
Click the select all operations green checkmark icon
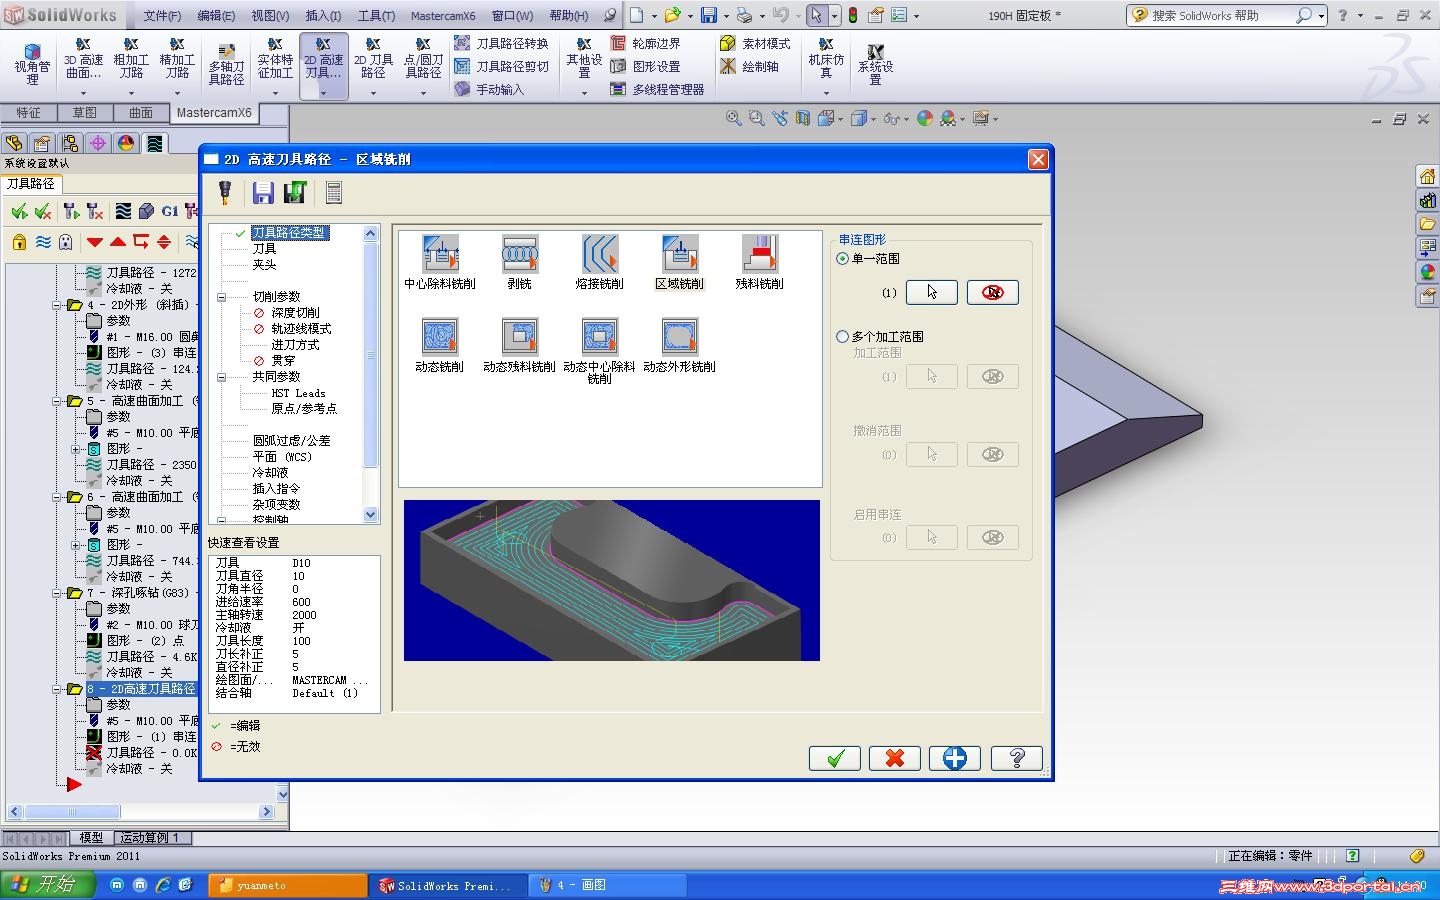[19, 211]
